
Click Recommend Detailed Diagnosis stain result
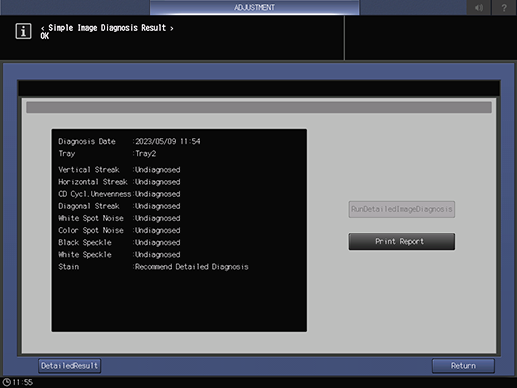point(192,267)
